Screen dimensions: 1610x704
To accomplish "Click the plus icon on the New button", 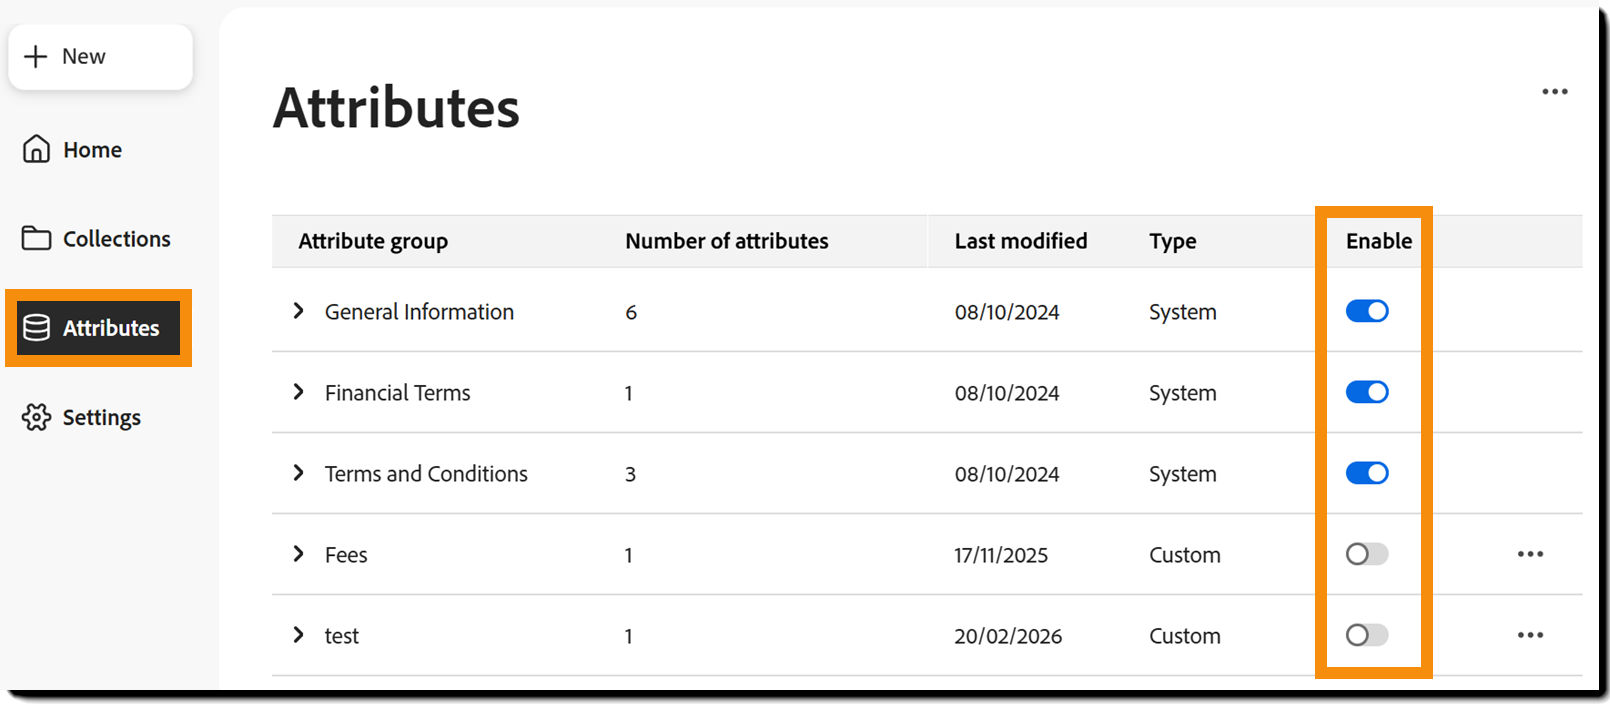I will click(37, 56).
